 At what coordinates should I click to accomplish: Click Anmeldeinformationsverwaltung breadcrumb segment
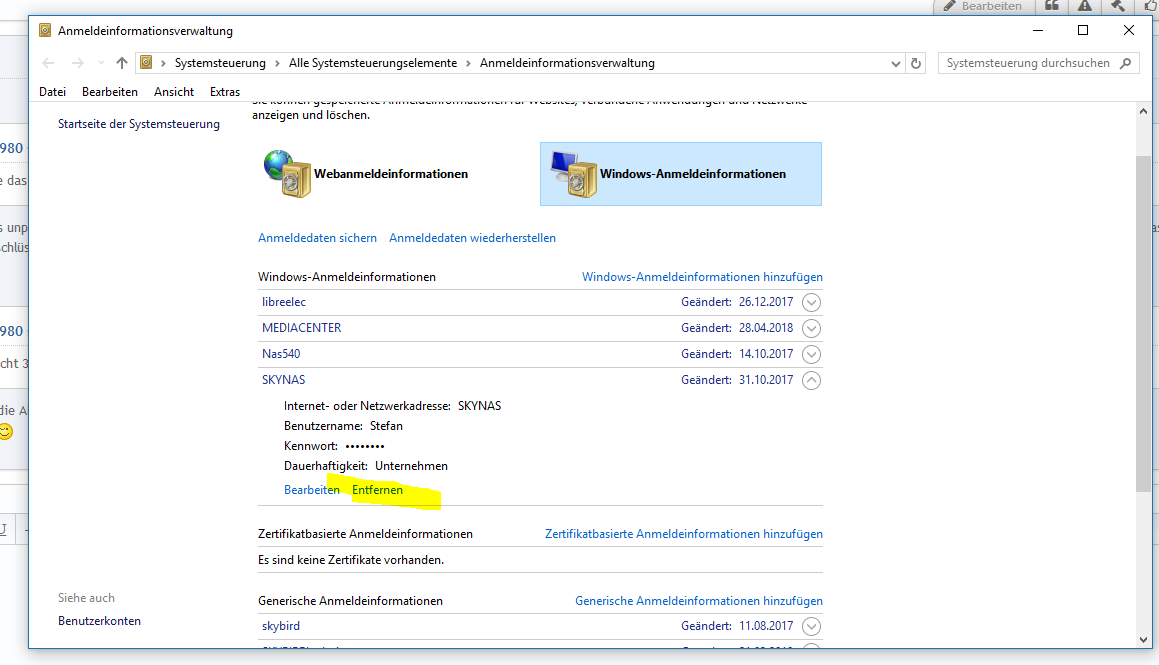point(568,64)
